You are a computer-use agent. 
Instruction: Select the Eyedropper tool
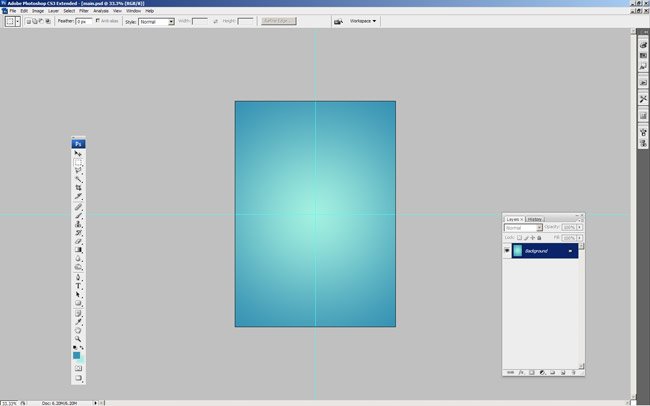tap(78, 322)
